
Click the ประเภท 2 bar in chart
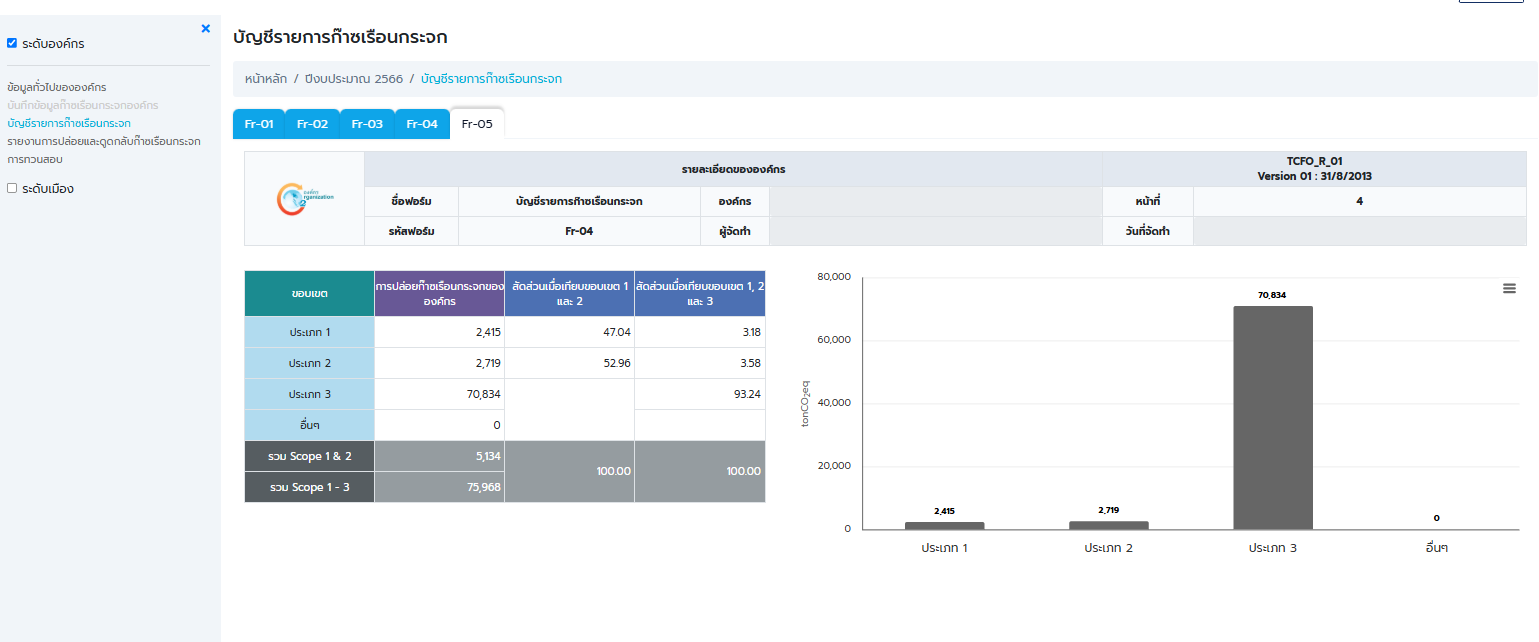point(1108,525)
